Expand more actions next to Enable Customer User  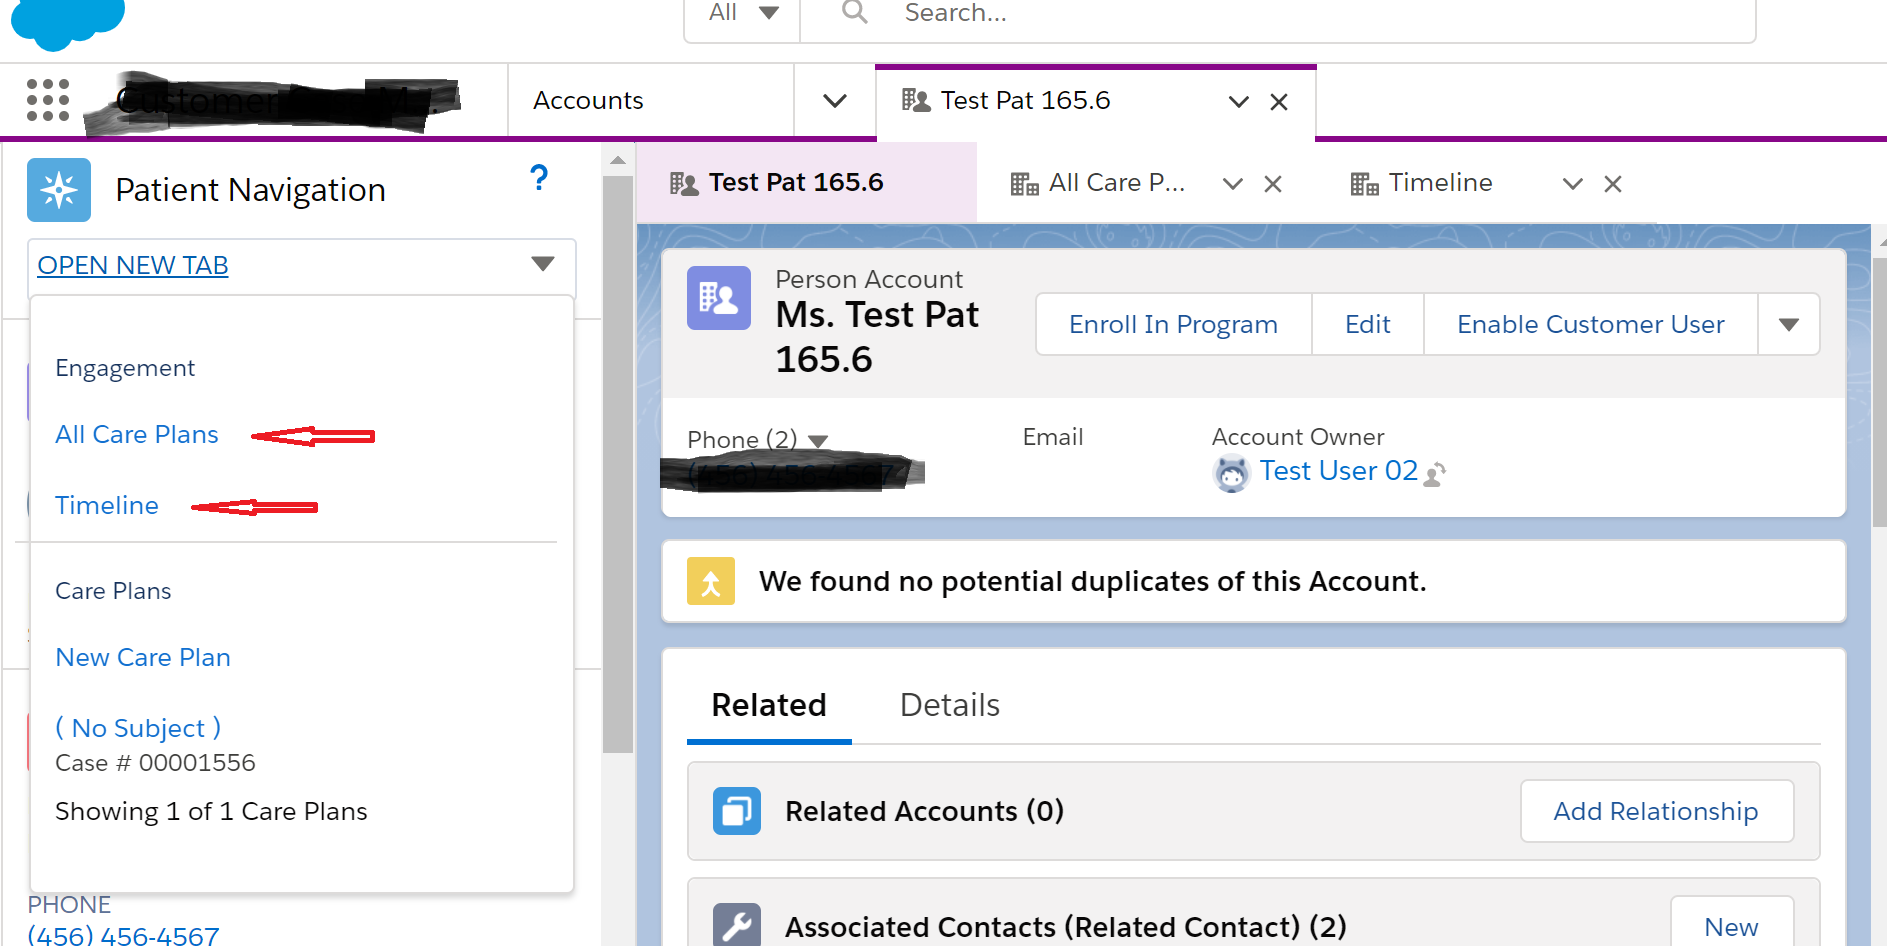point(1789,324)
